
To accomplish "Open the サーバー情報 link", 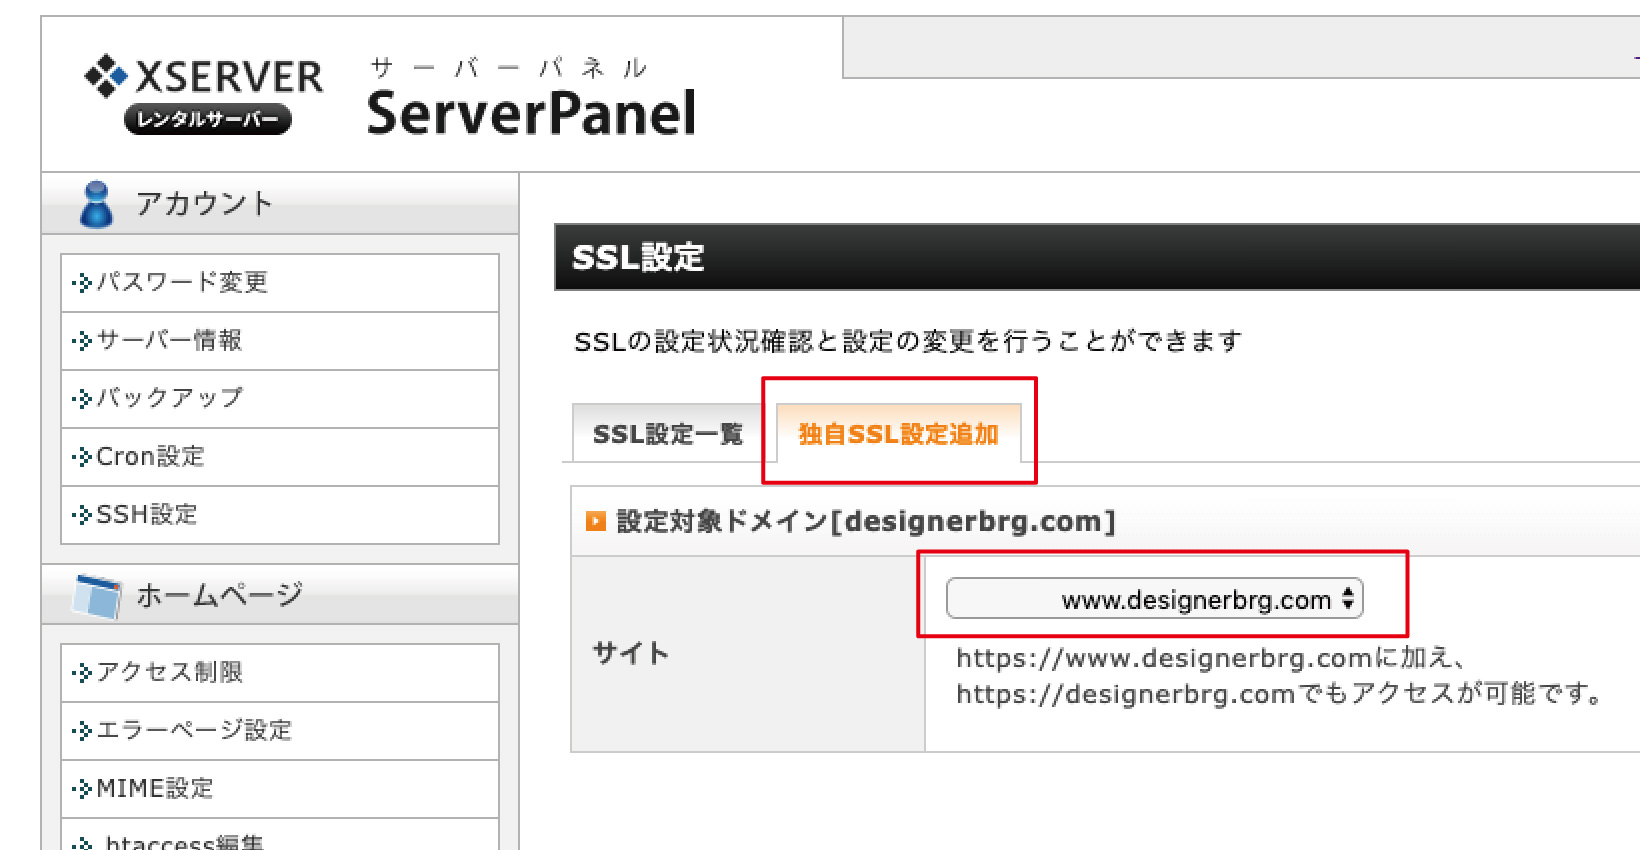I will [x=169, y=341].
